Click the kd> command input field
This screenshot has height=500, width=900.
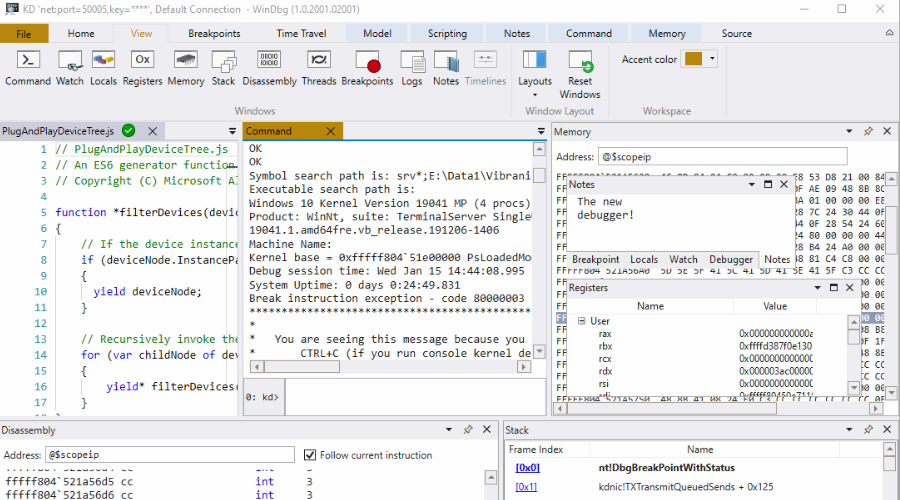tap(414, 397)
